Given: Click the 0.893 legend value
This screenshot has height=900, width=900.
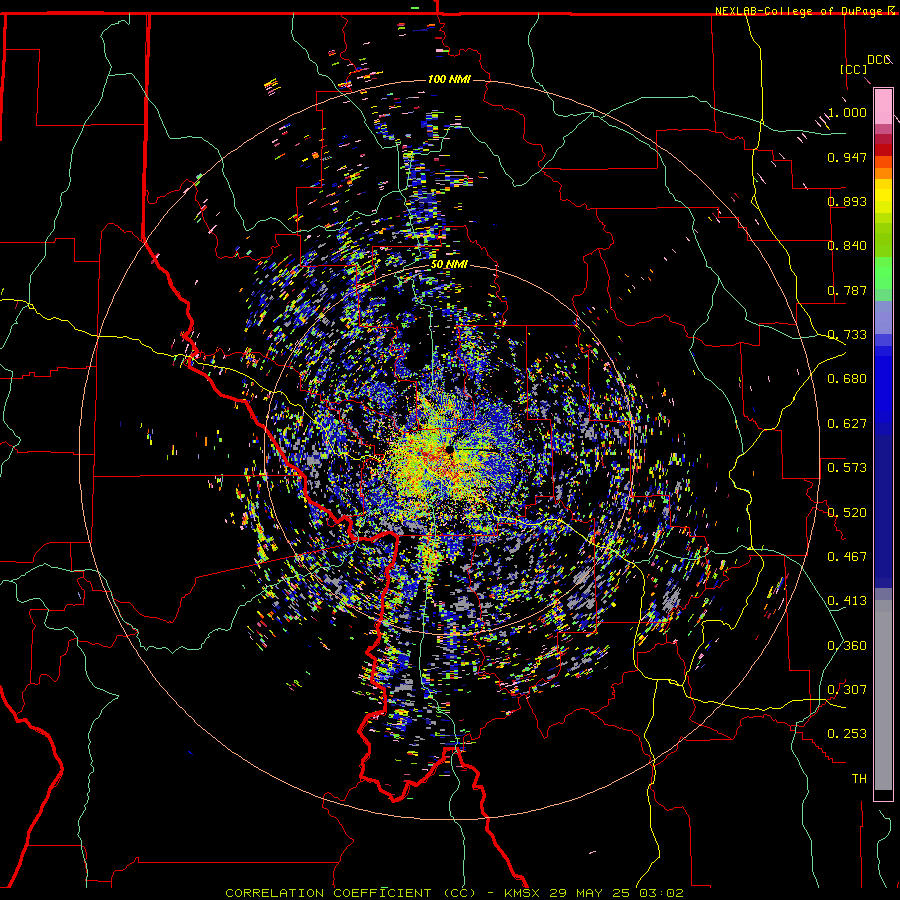Looking at the screenshot, I should click(x=847, y=201).
